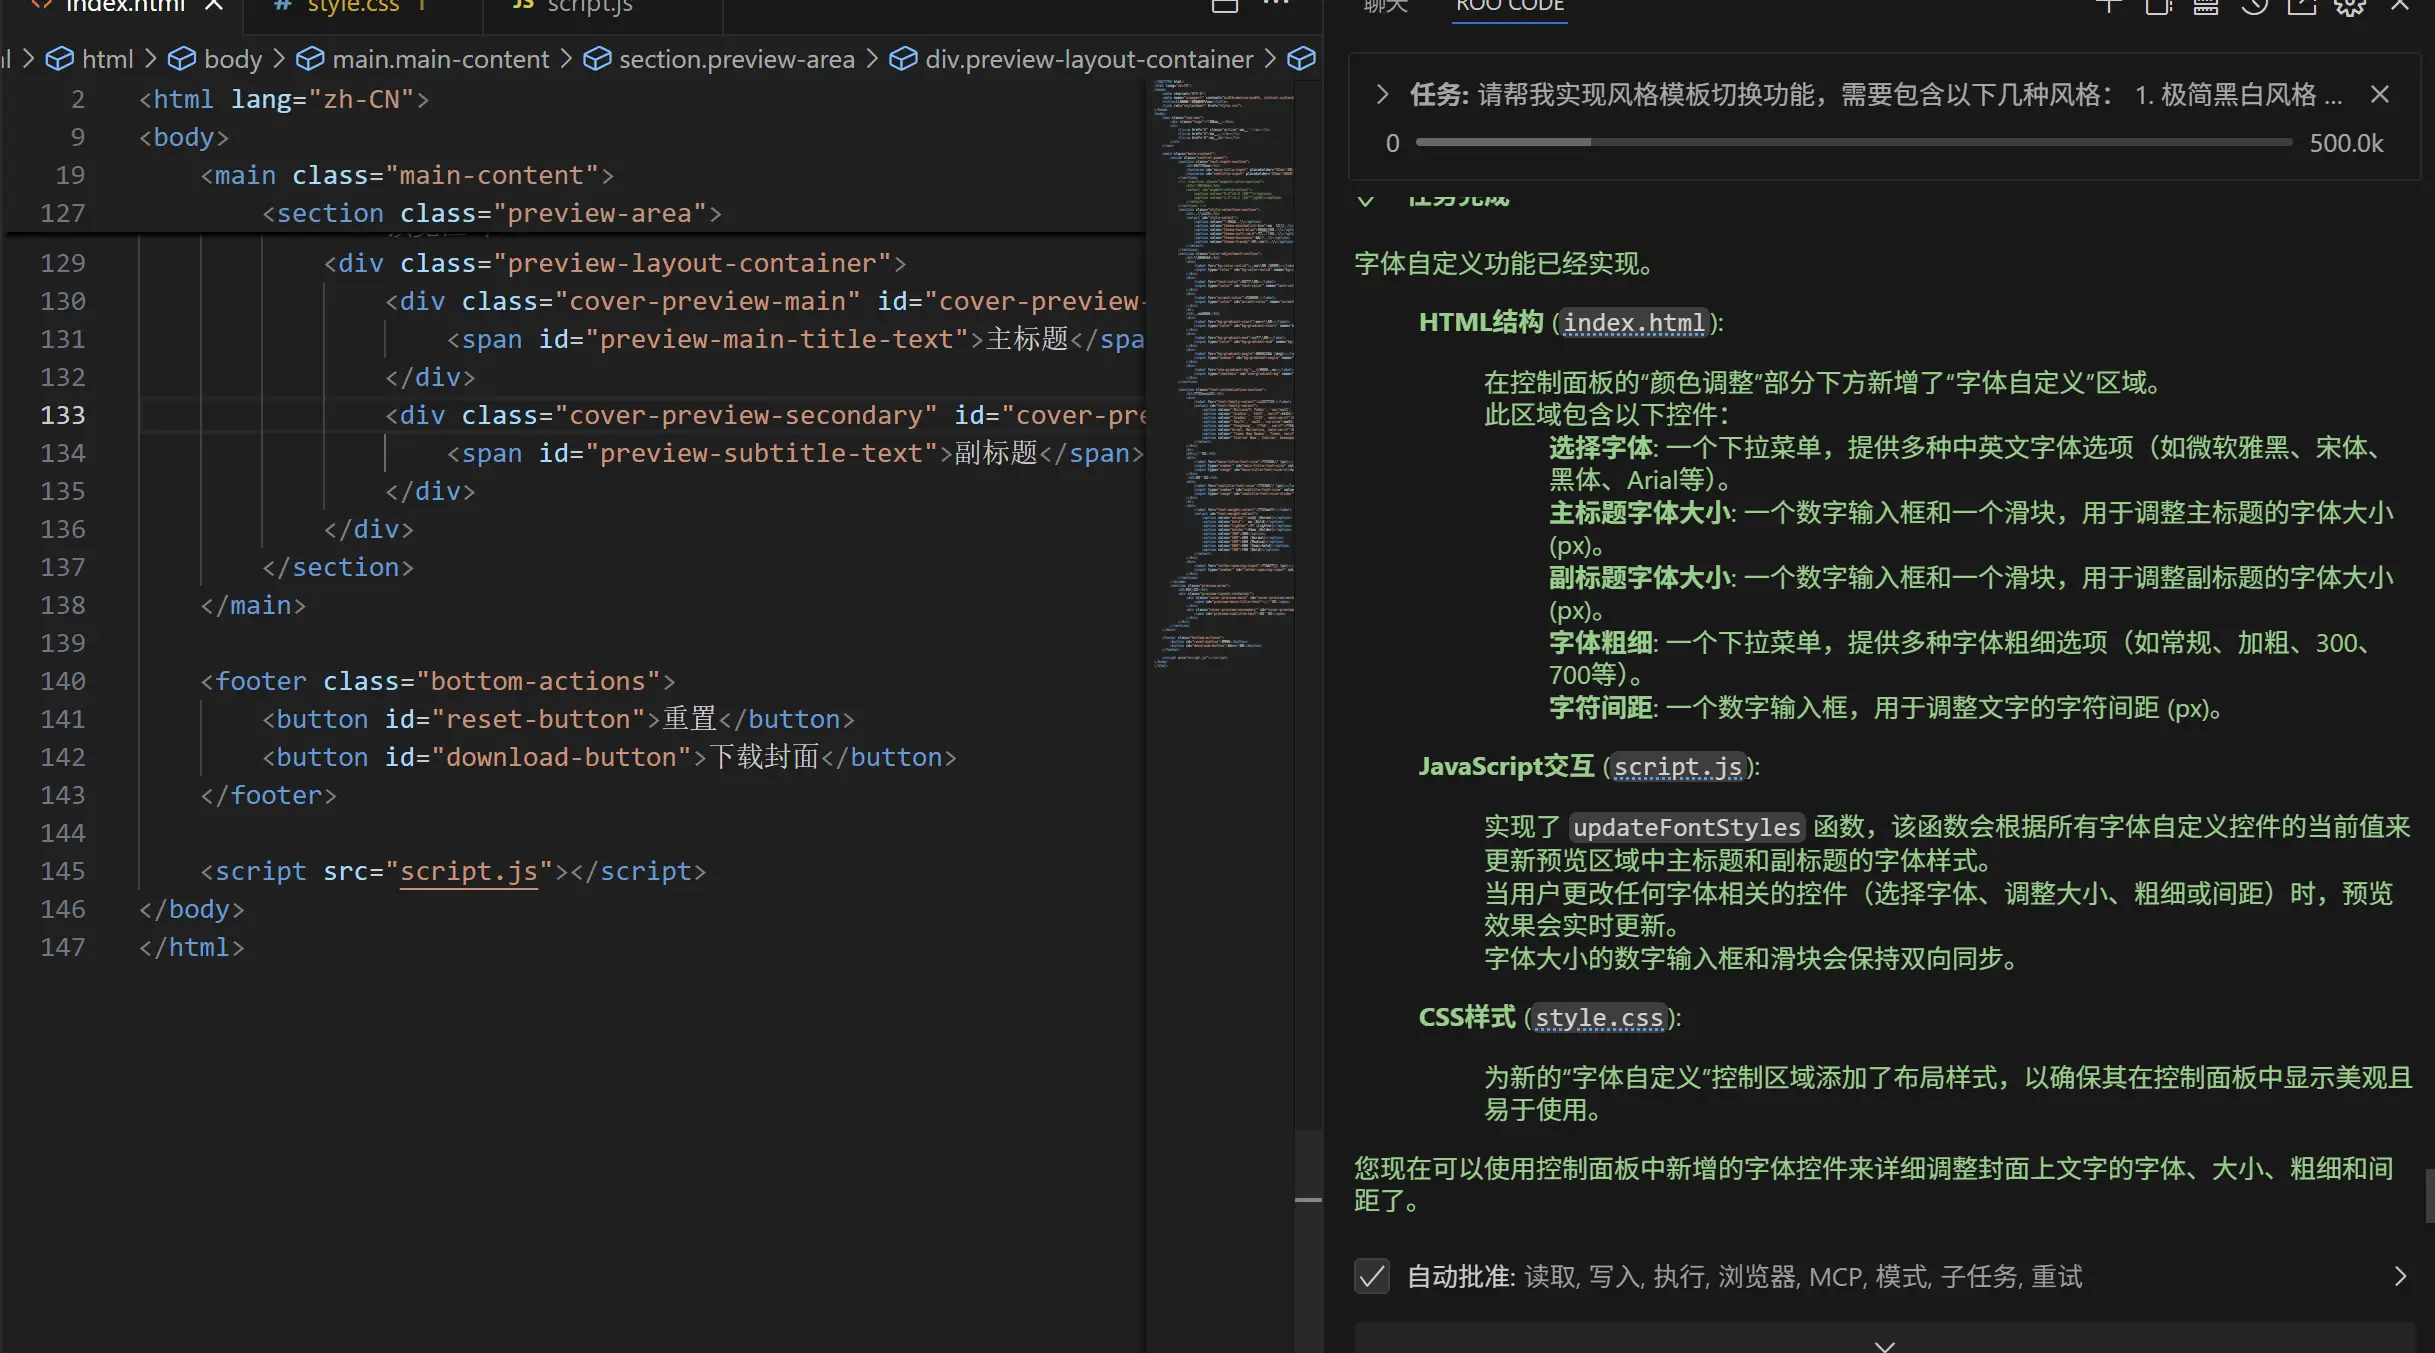Close the current Roo task with X

pos(2380,95)
